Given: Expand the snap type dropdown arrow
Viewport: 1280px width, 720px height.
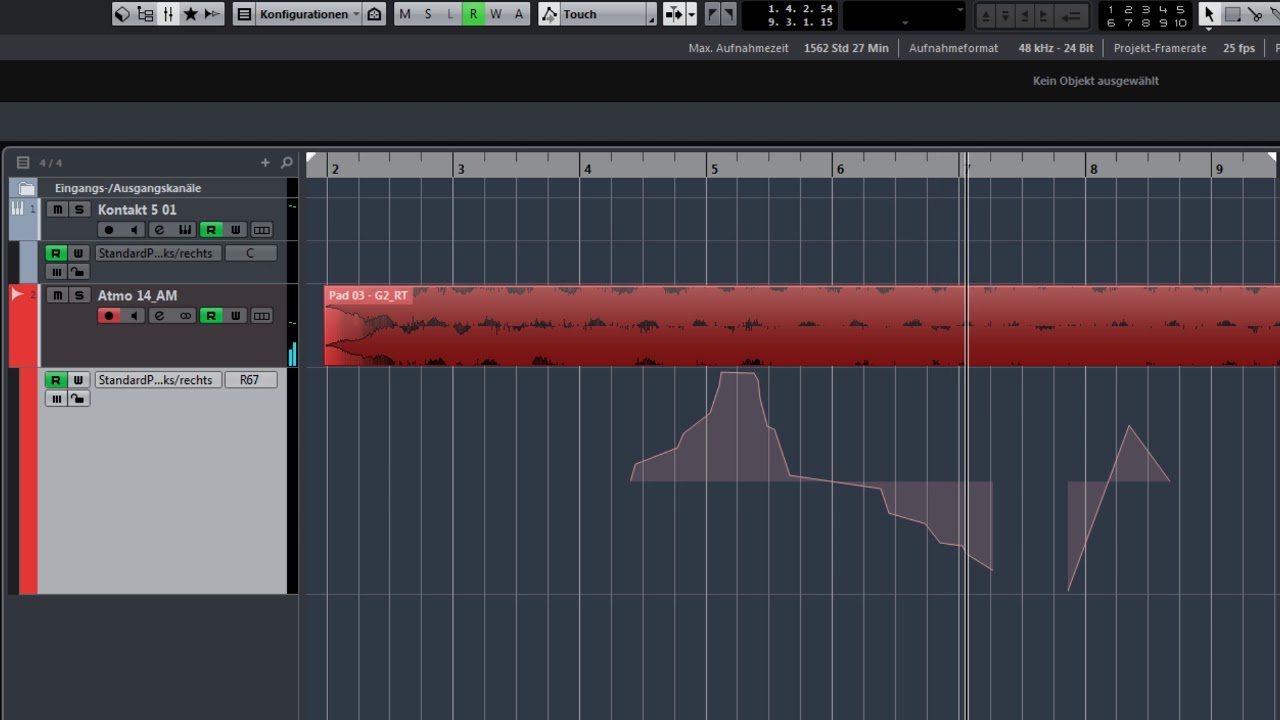Looking at the screenshot, I should 691,14.
